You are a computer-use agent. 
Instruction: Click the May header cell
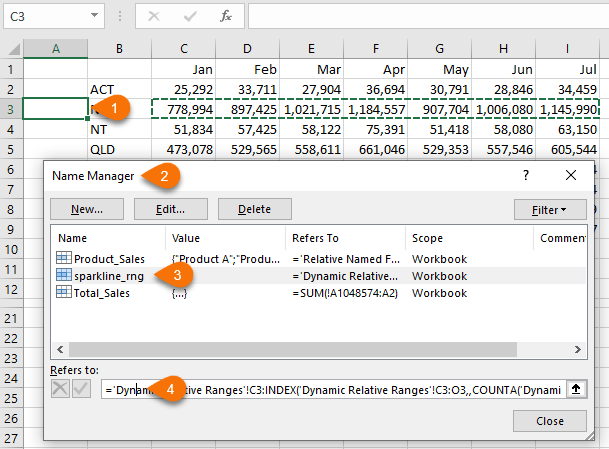[x=439, y=69]
